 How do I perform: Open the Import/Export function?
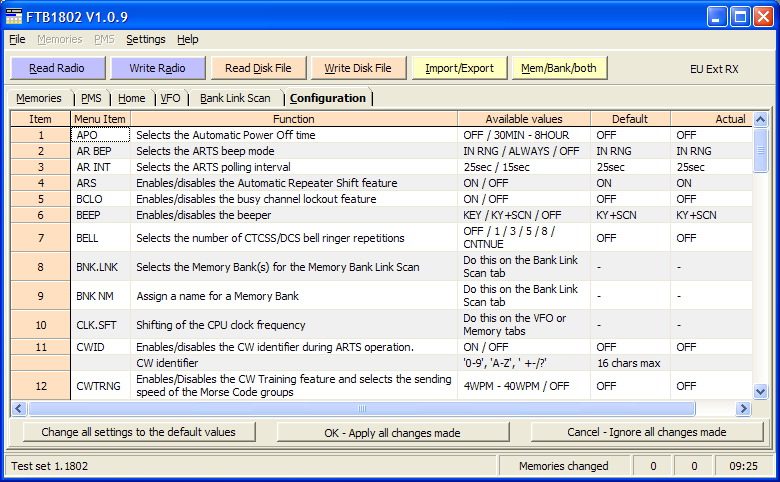(459, 68)
